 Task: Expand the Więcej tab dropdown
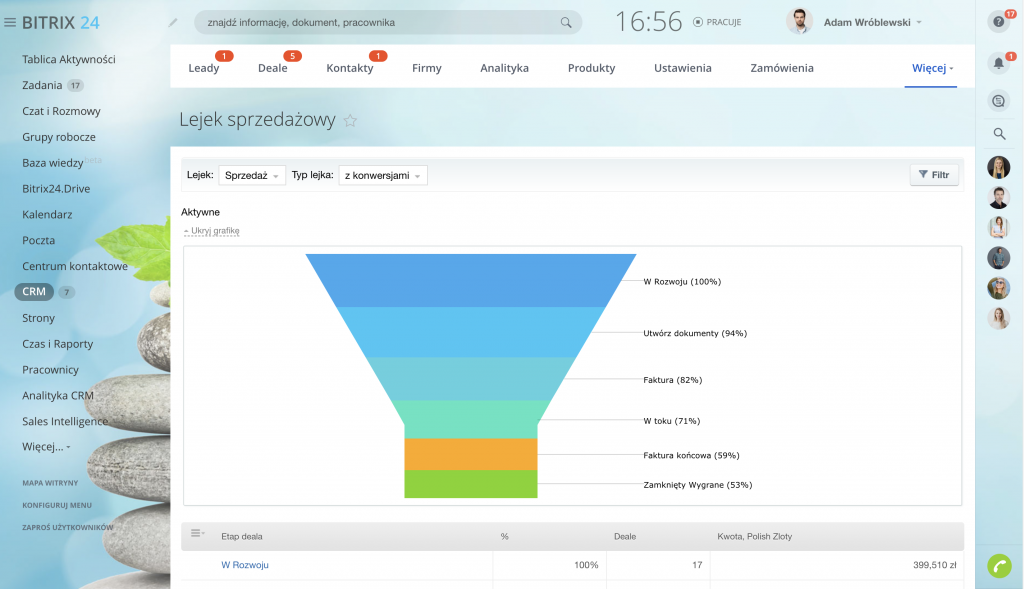932,68
